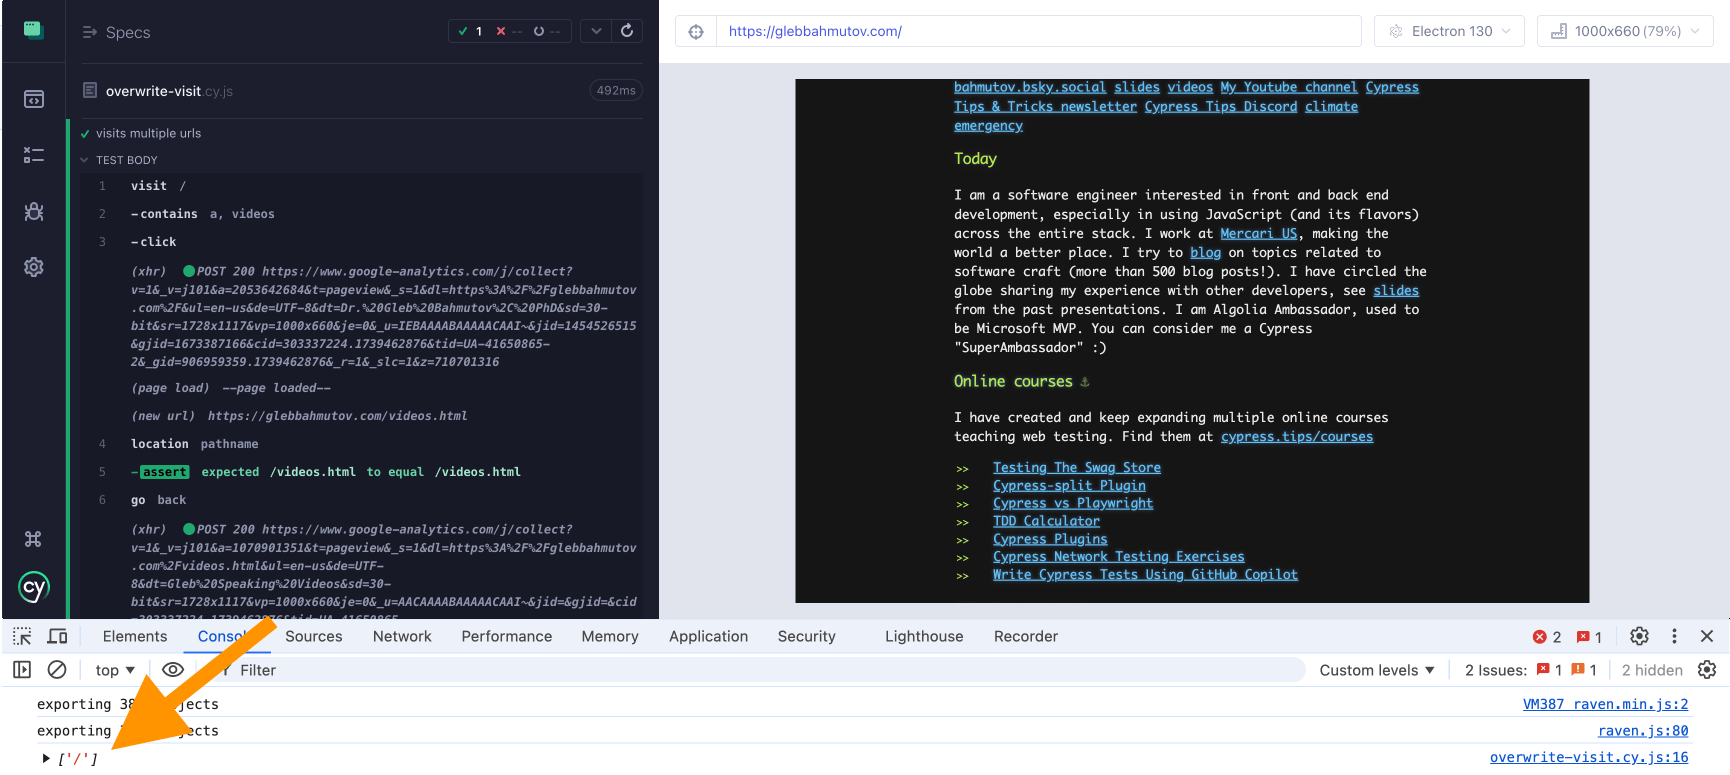Open the test options chevron dropdown
The width and height of the screenshot is (1730, 775).
click(596, 31)
